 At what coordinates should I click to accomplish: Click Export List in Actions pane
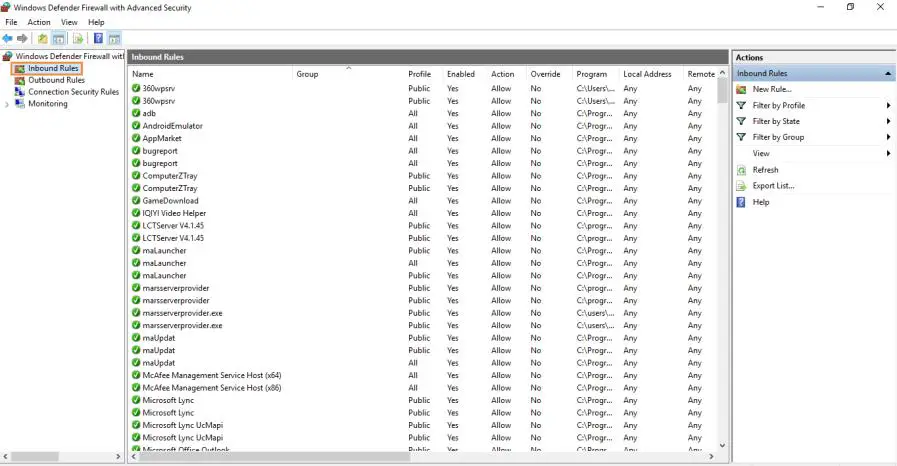[773, 186]
